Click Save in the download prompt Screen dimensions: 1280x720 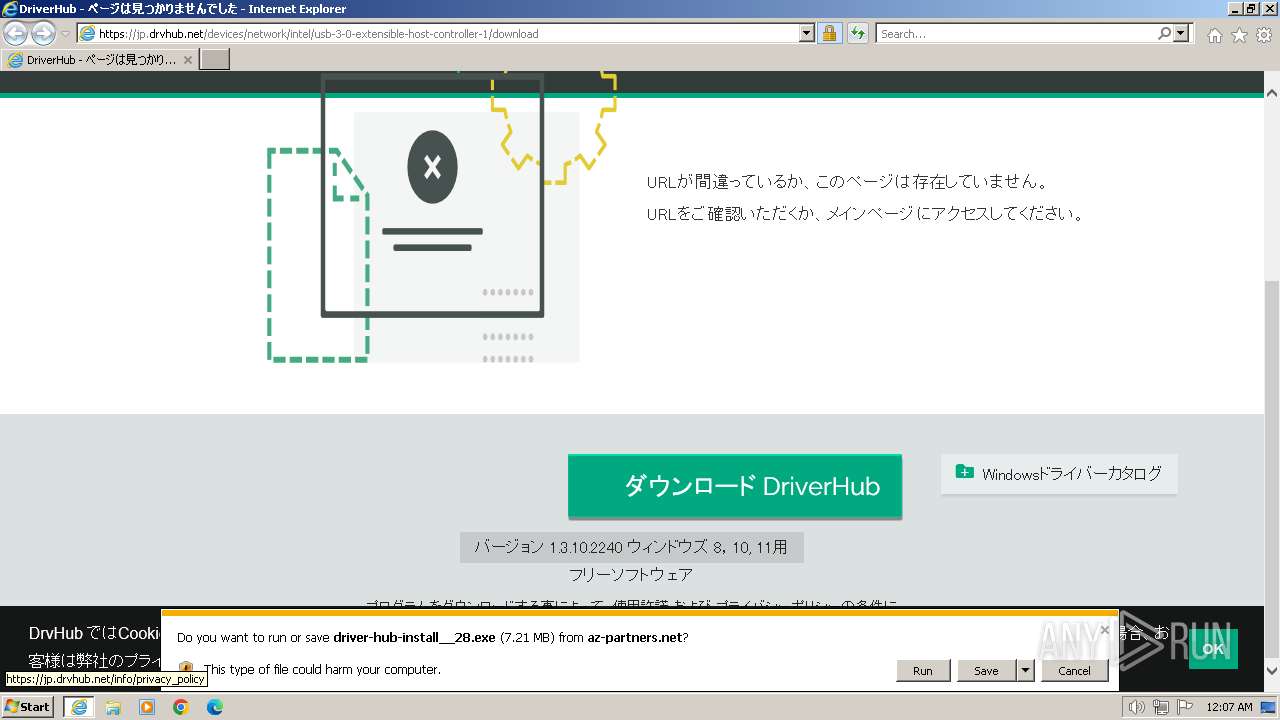point(986,671)
